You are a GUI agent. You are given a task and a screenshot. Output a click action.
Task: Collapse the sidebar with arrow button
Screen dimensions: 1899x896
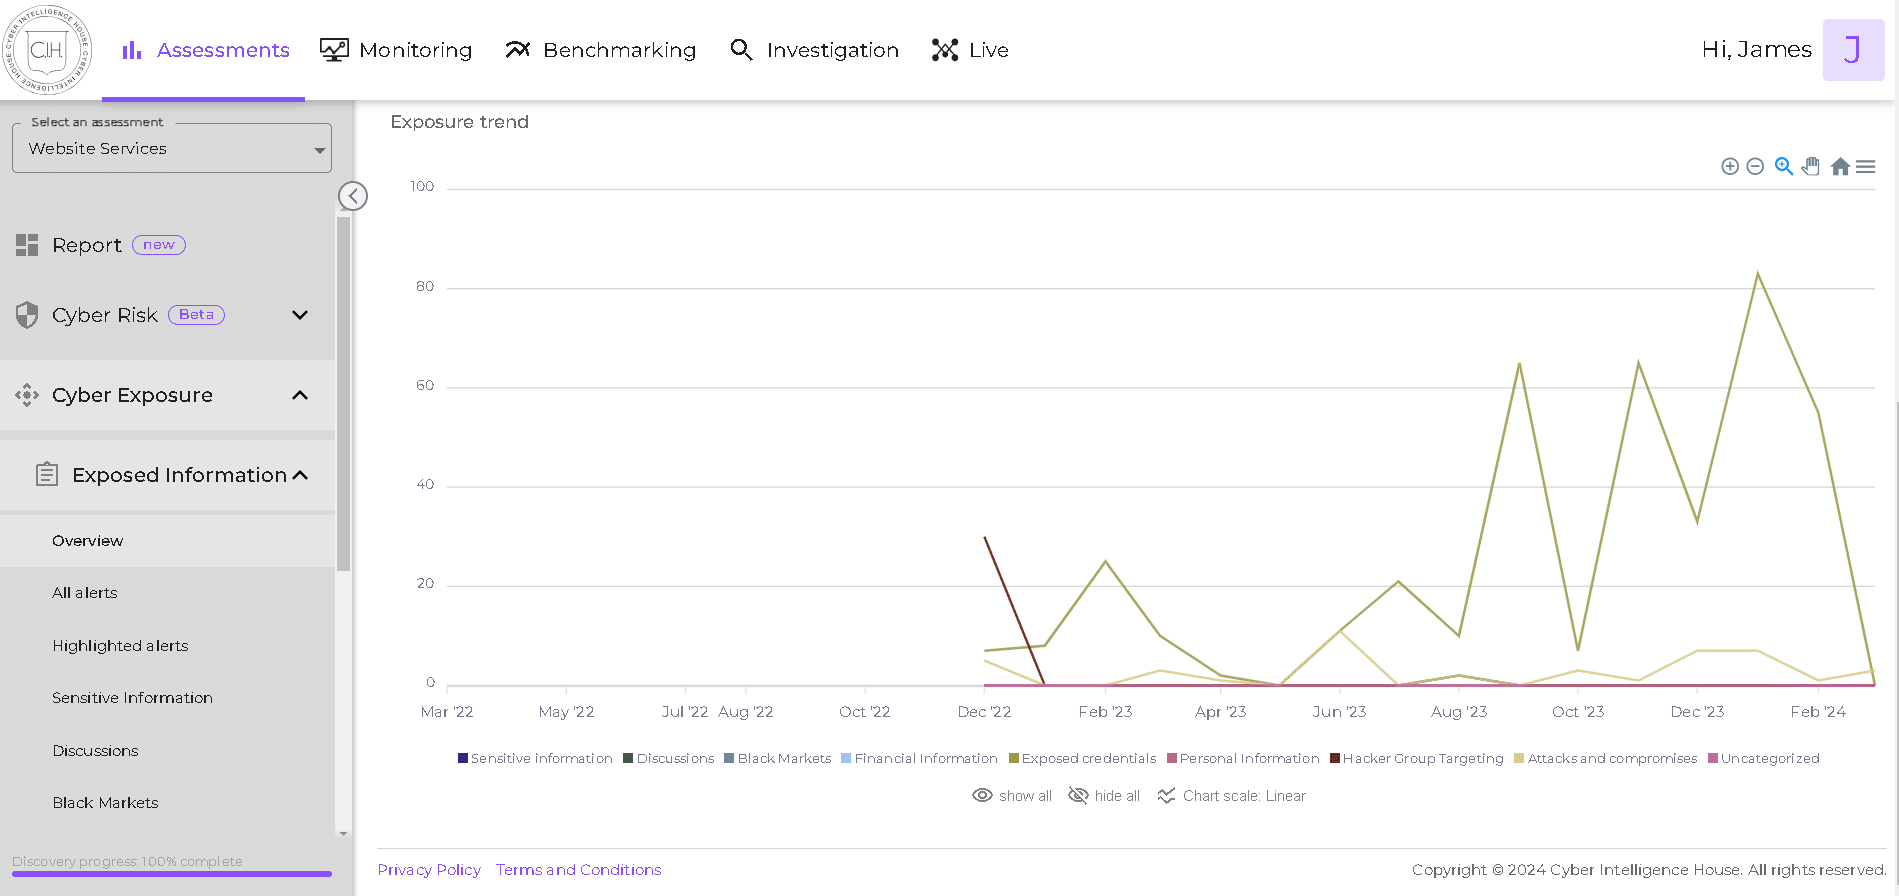353,196
